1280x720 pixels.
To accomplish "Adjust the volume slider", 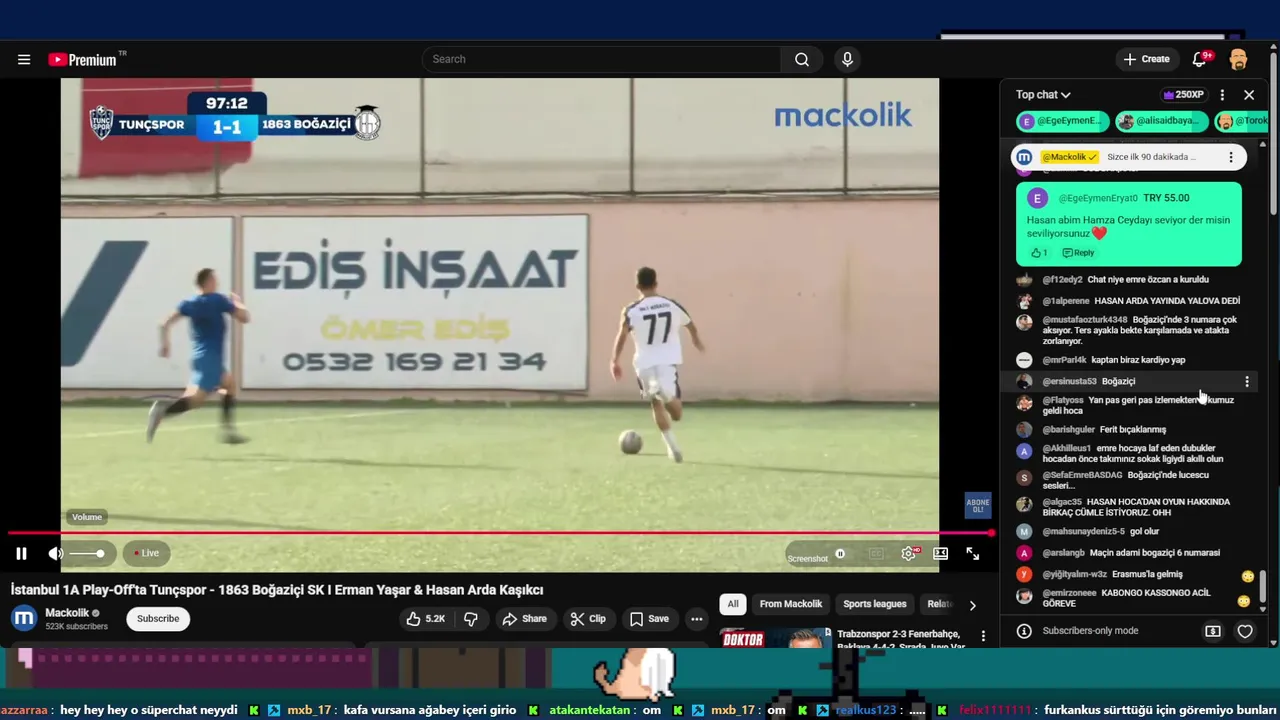I will [x=87, y=553].
